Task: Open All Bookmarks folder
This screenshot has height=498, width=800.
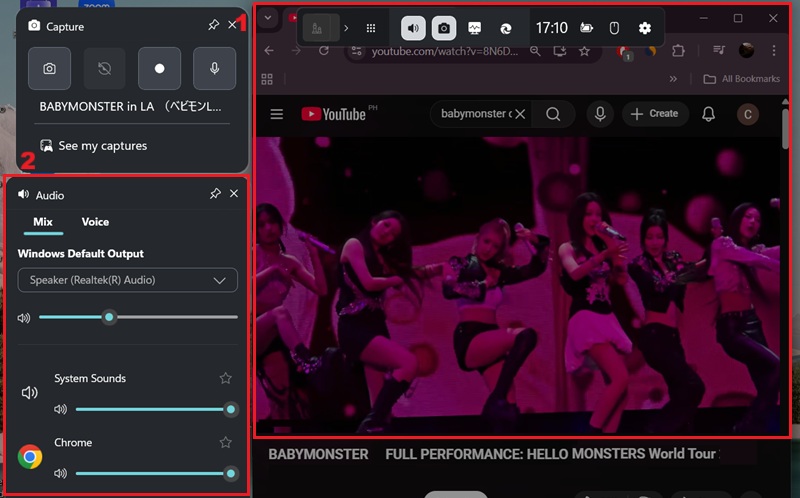Action: tap(742, 79)
